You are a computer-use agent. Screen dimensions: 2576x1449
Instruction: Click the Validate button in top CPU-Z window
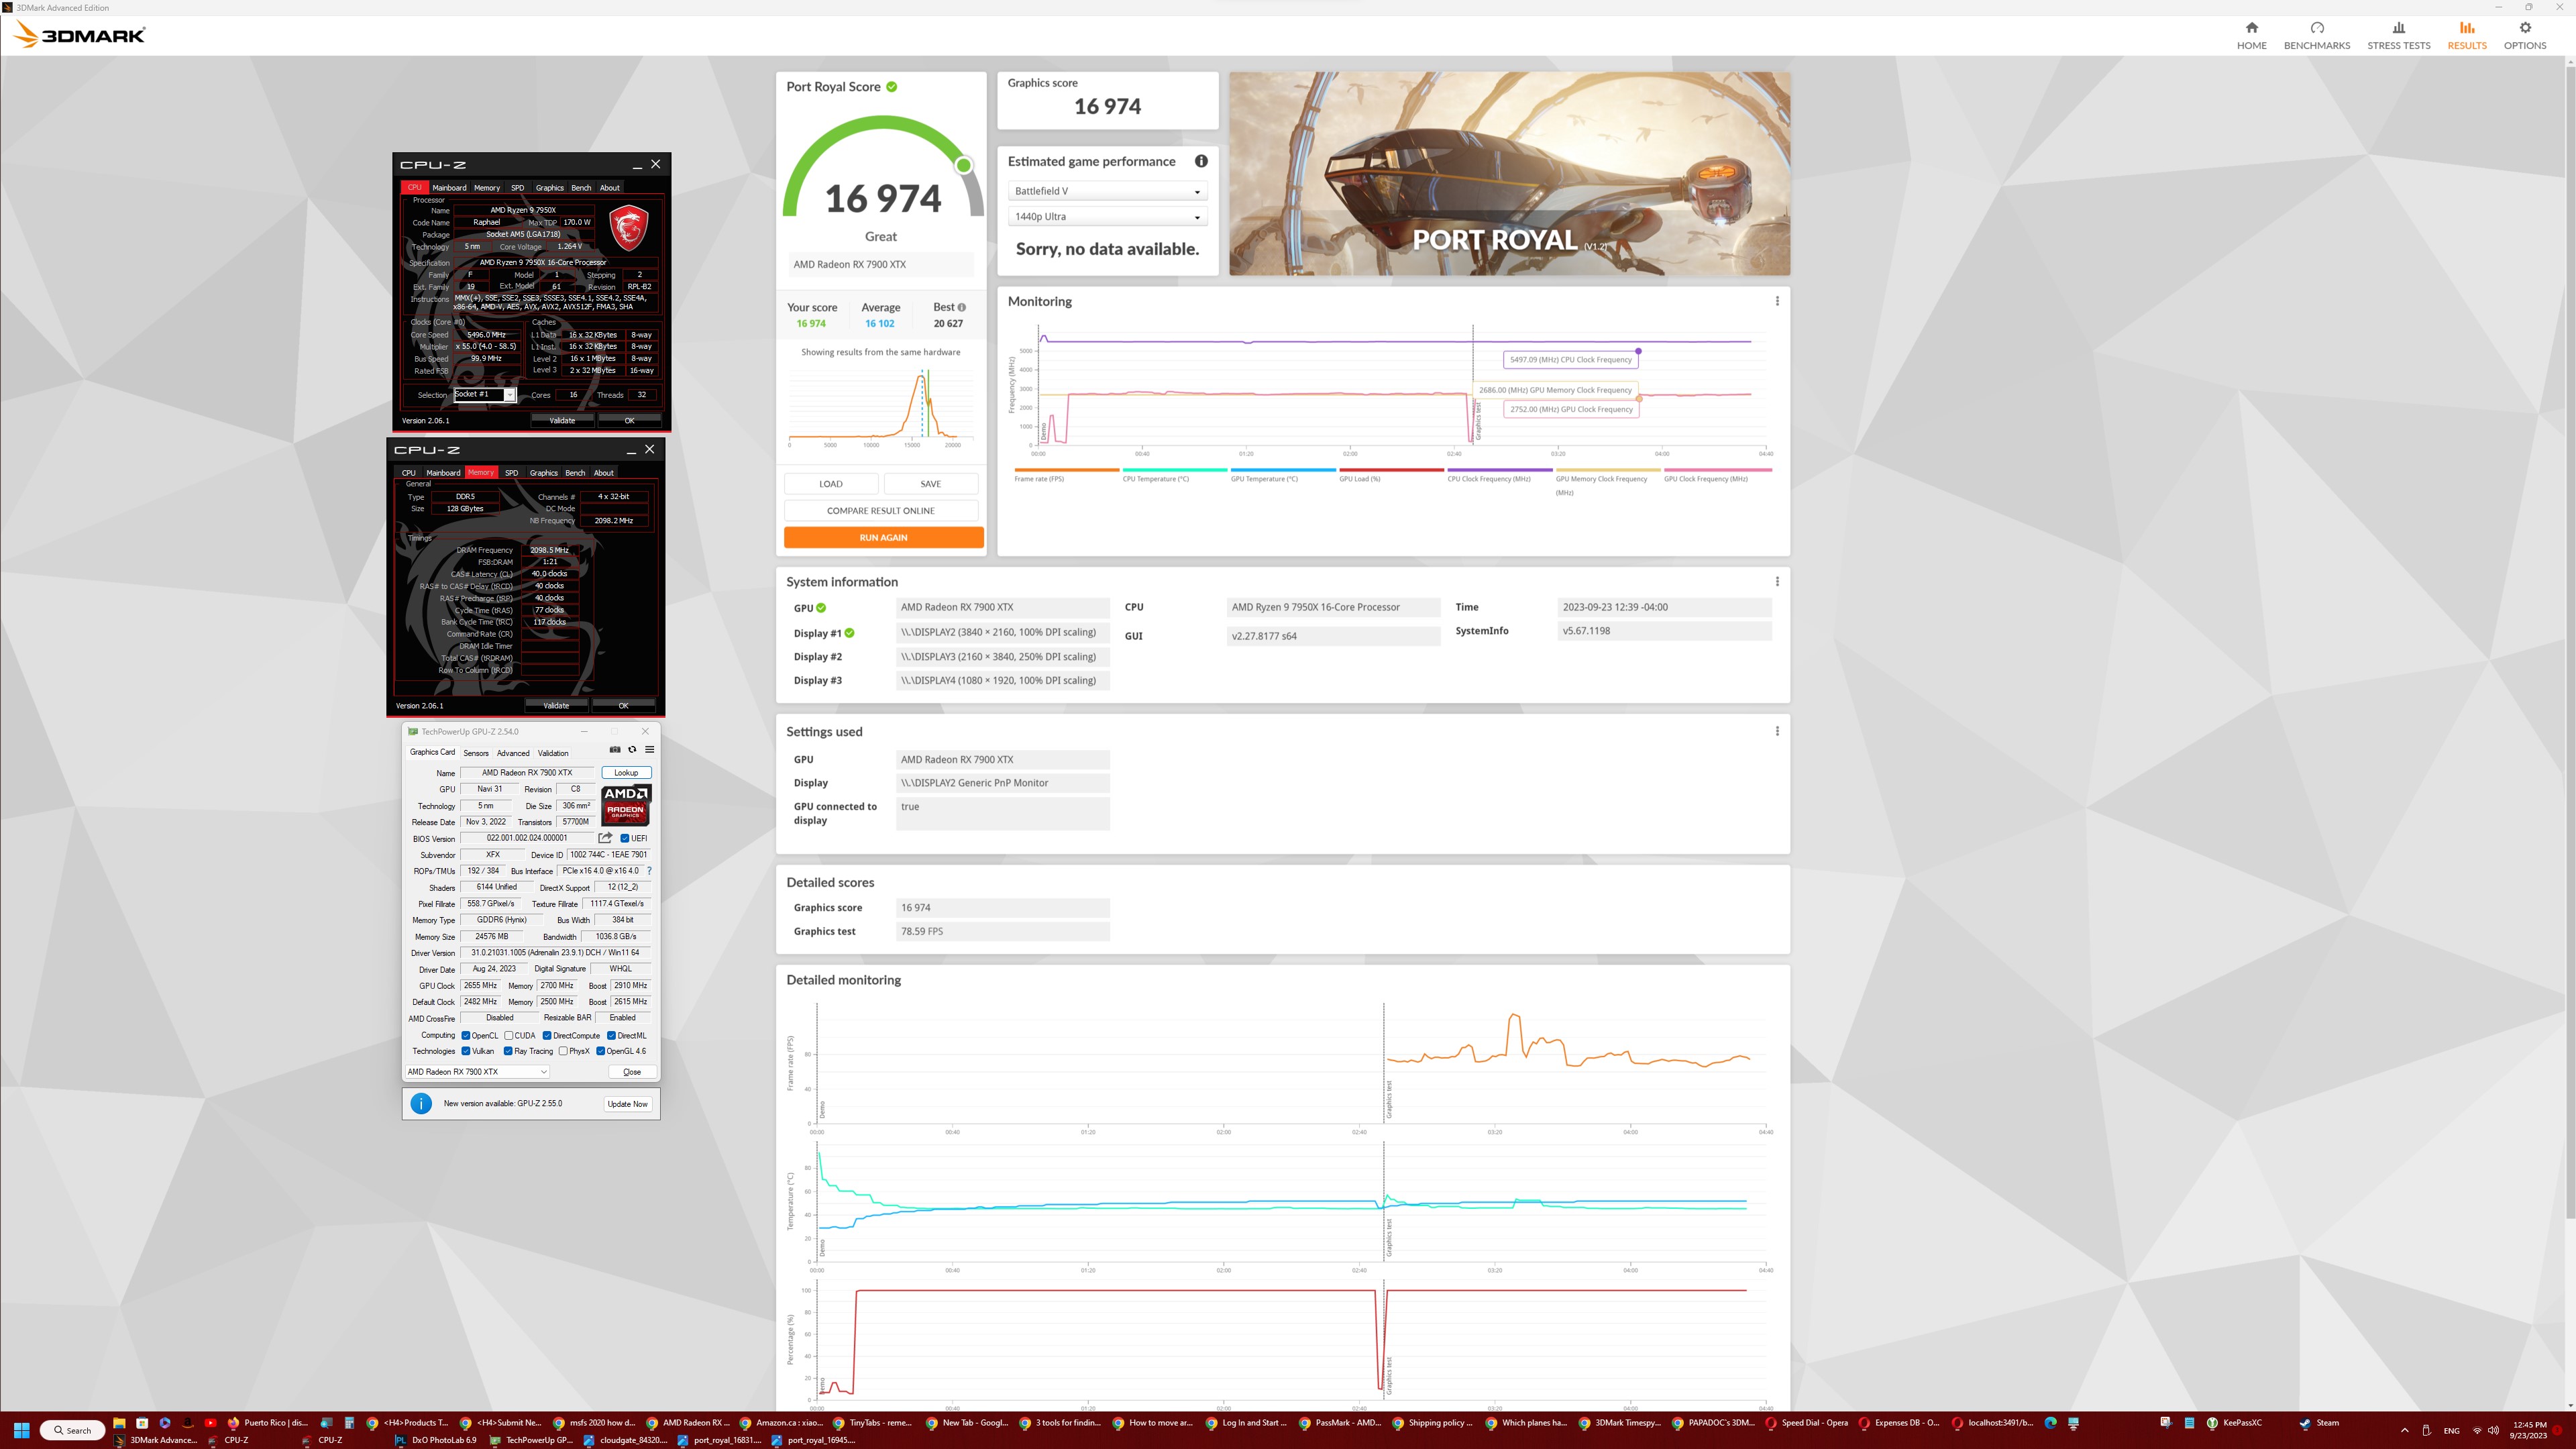coord(562,420)
